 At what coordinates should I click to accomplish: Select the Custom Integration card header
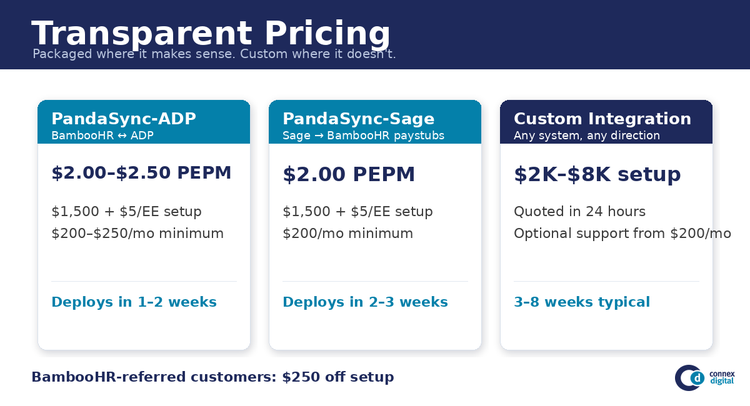(x=606, y=122)
